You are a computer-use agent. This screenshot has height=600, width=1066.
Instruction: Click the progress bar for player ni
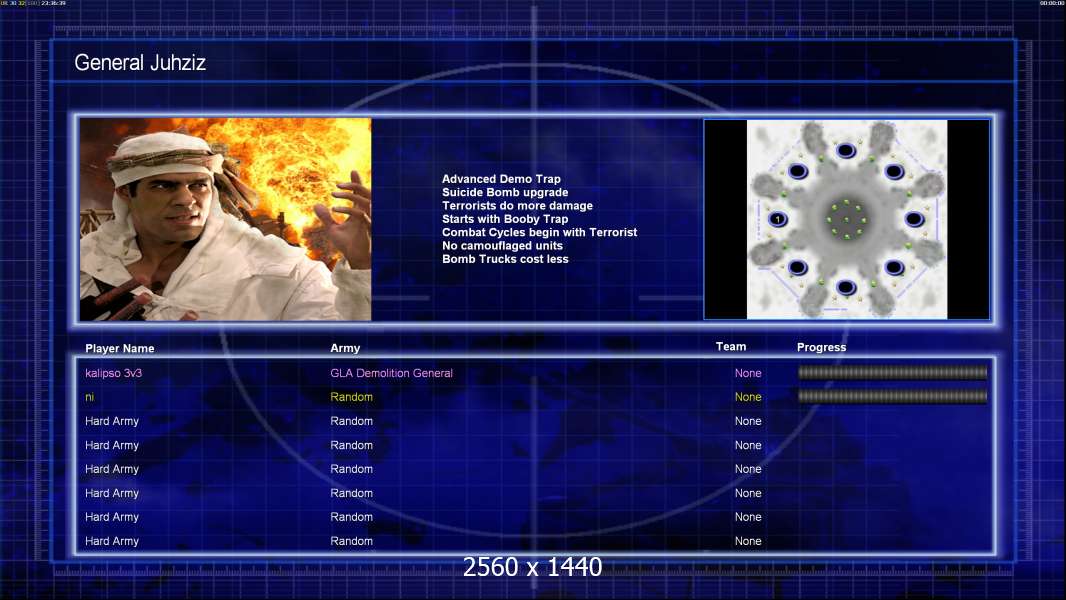(892, 397)
